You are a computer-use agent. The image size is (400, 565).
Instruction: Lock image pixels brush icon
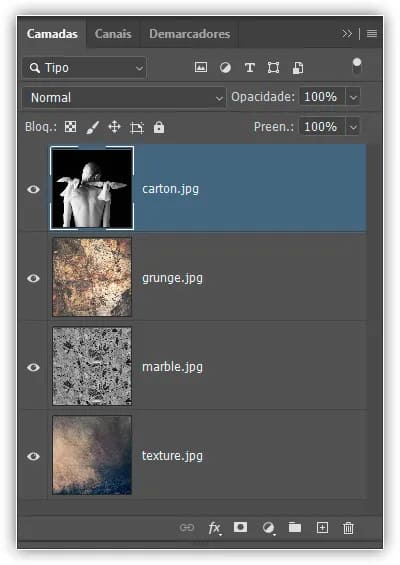93,127
